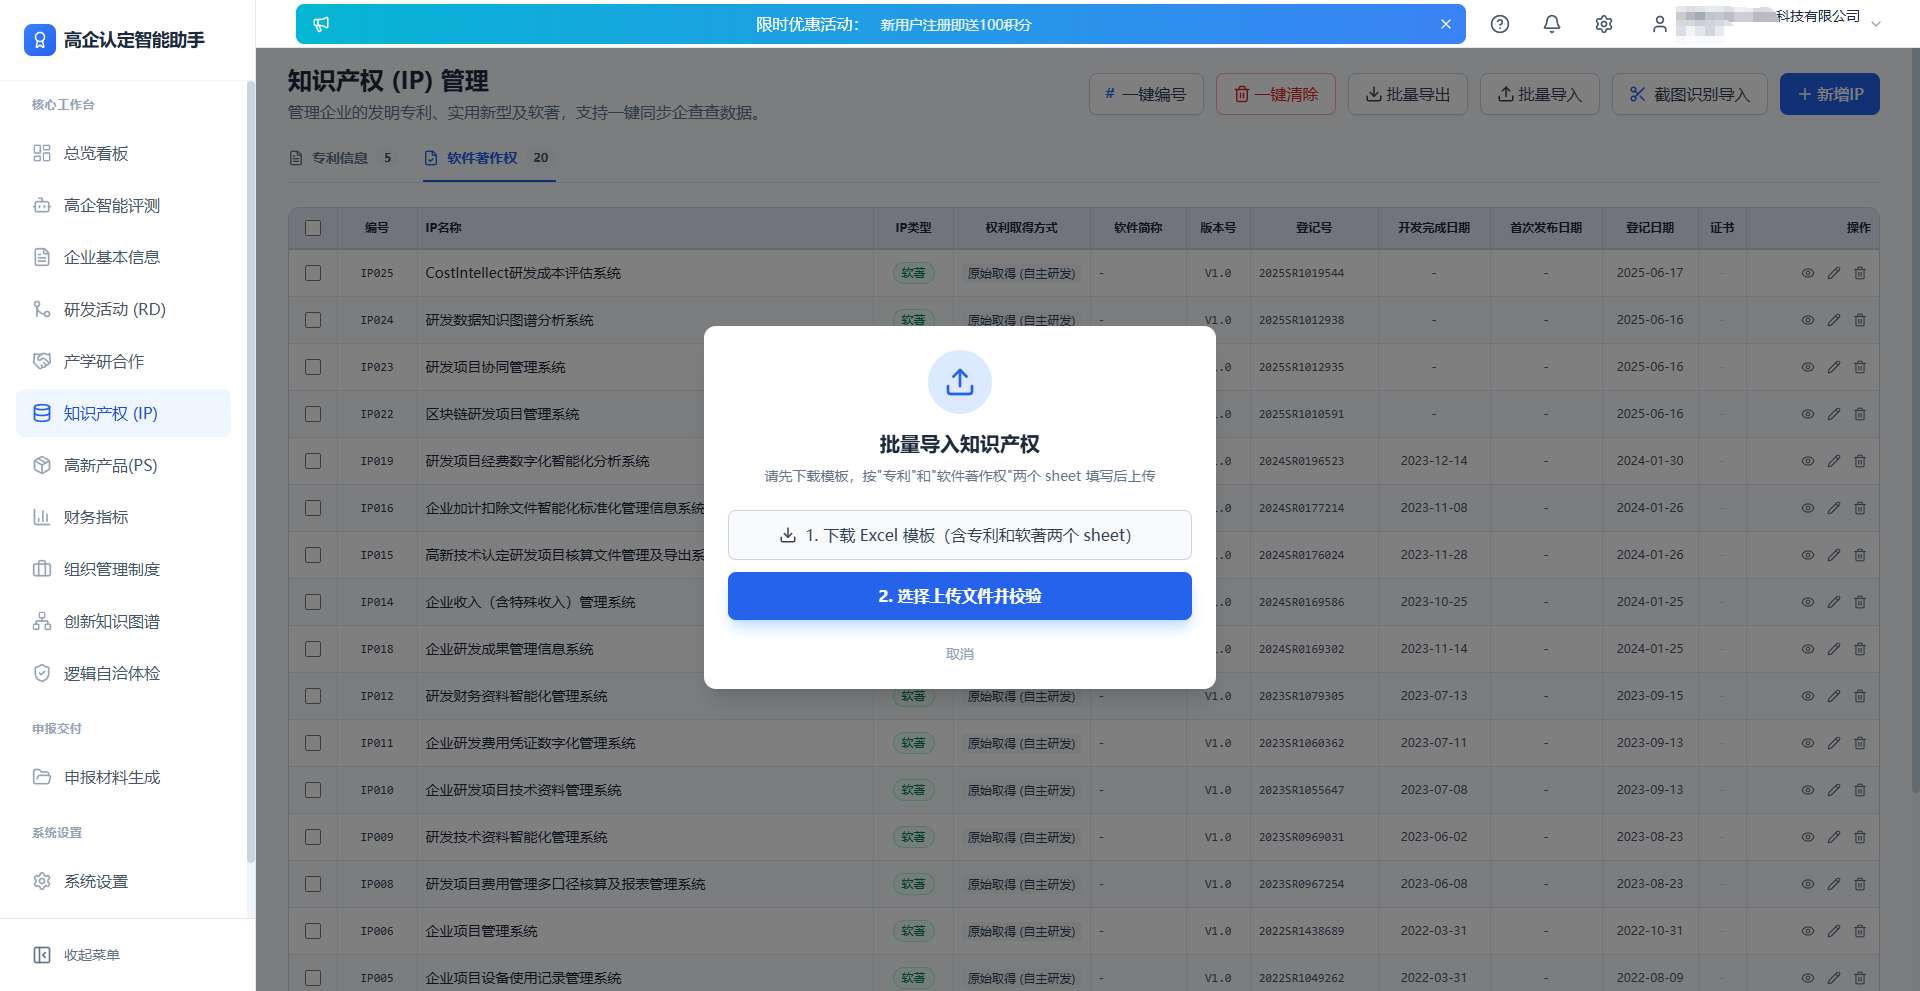Click the sidebar vertical scrollbar

[250, 470]
